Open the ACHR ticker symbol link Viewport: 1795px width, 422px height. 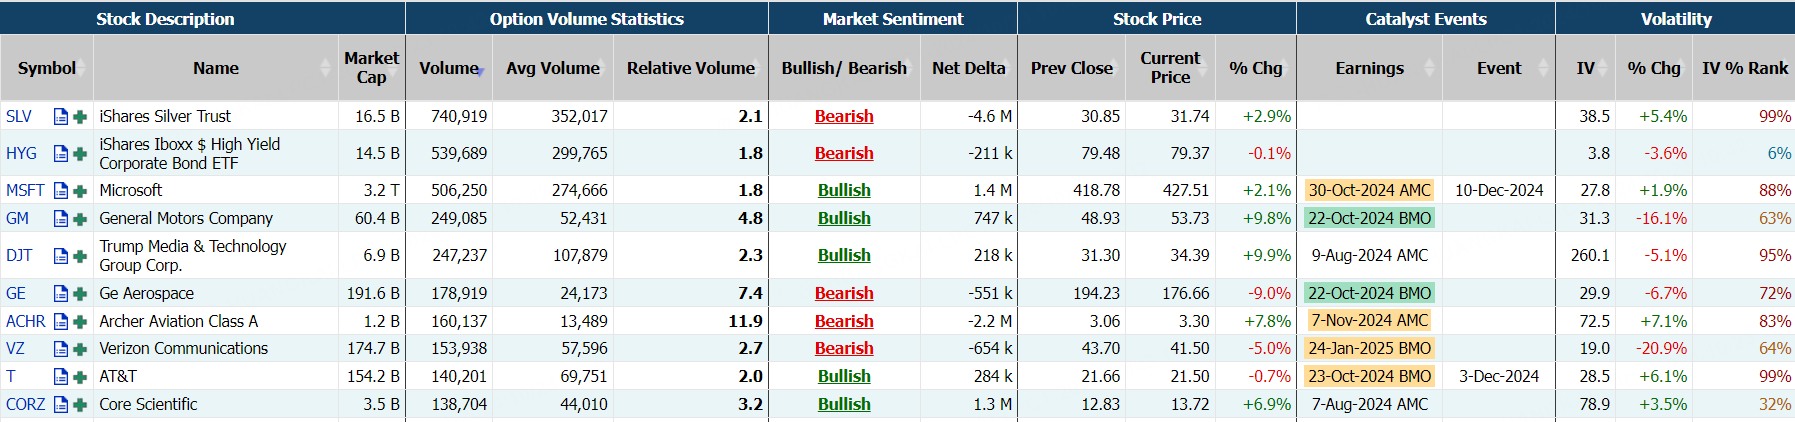click(25, 322)
